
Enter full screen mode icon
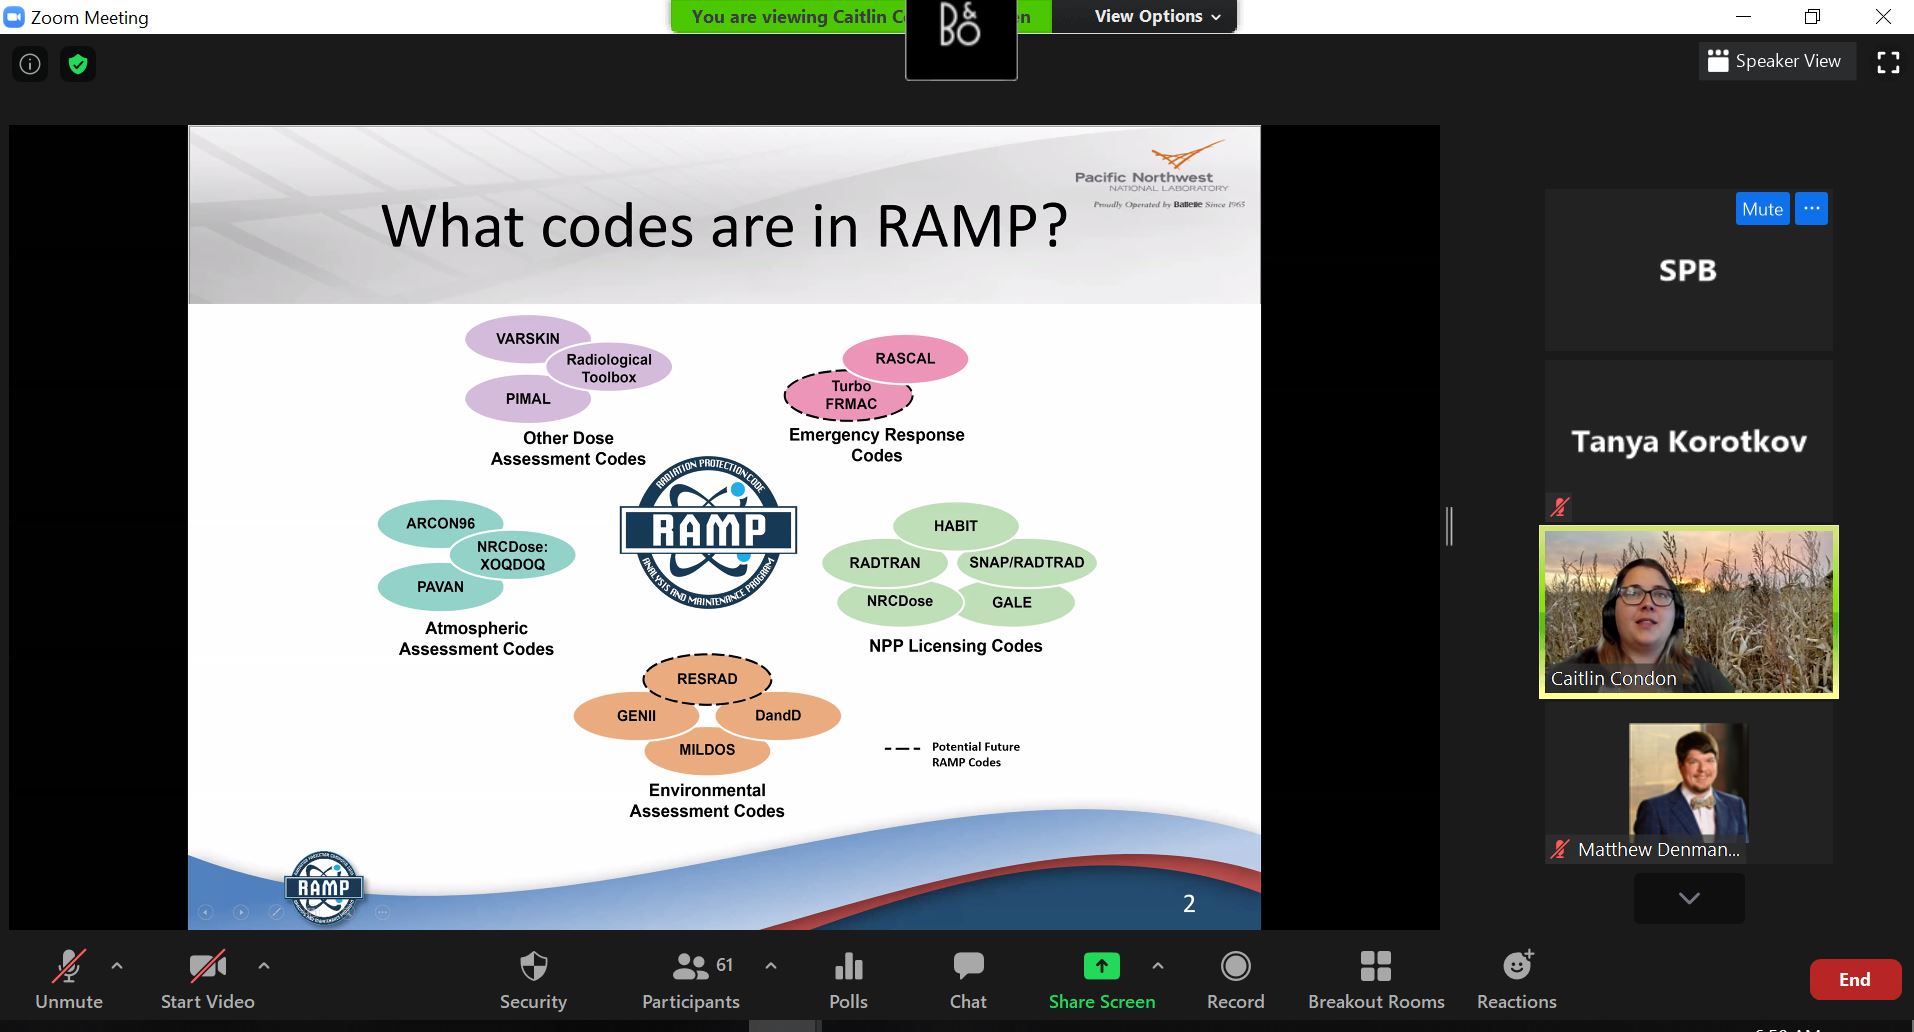1888,62
